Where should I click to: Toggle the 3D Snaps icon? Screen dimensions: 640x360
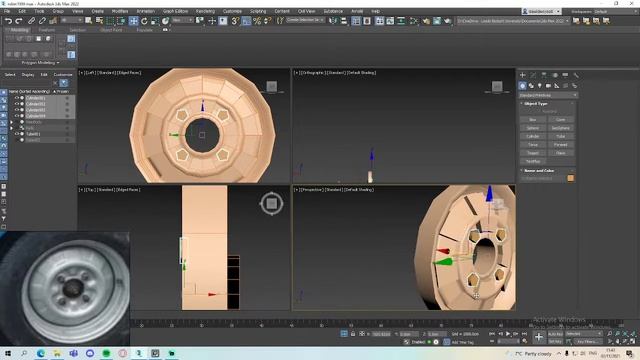(x=235, y=21)
